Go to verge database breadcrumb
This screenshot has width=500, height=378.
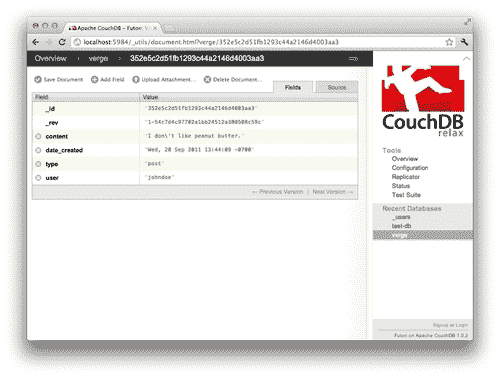98,59
